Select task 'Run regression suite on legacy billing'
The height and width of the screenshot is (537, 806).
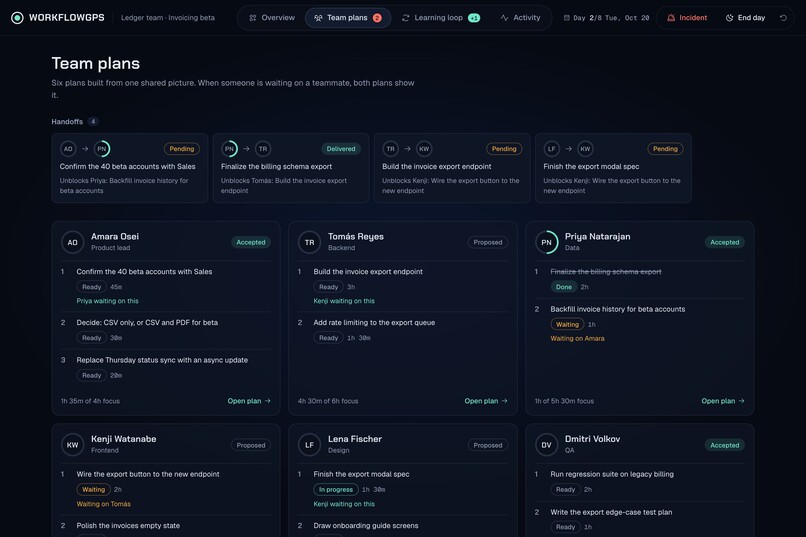612,474
